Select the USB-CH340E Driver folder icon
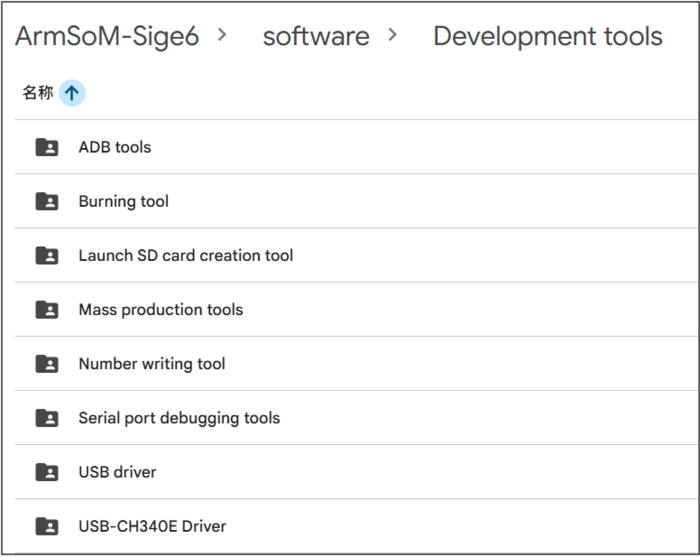Screen dimensions: 700x557 47,526
